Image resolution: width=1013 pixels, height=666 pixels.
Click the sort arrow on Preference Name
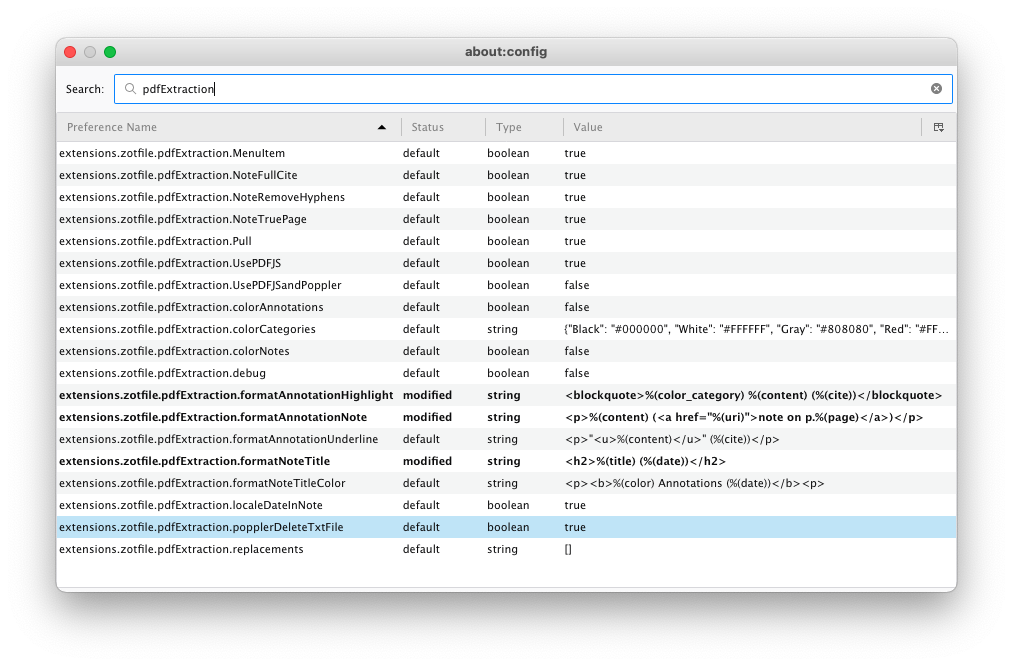382,127
